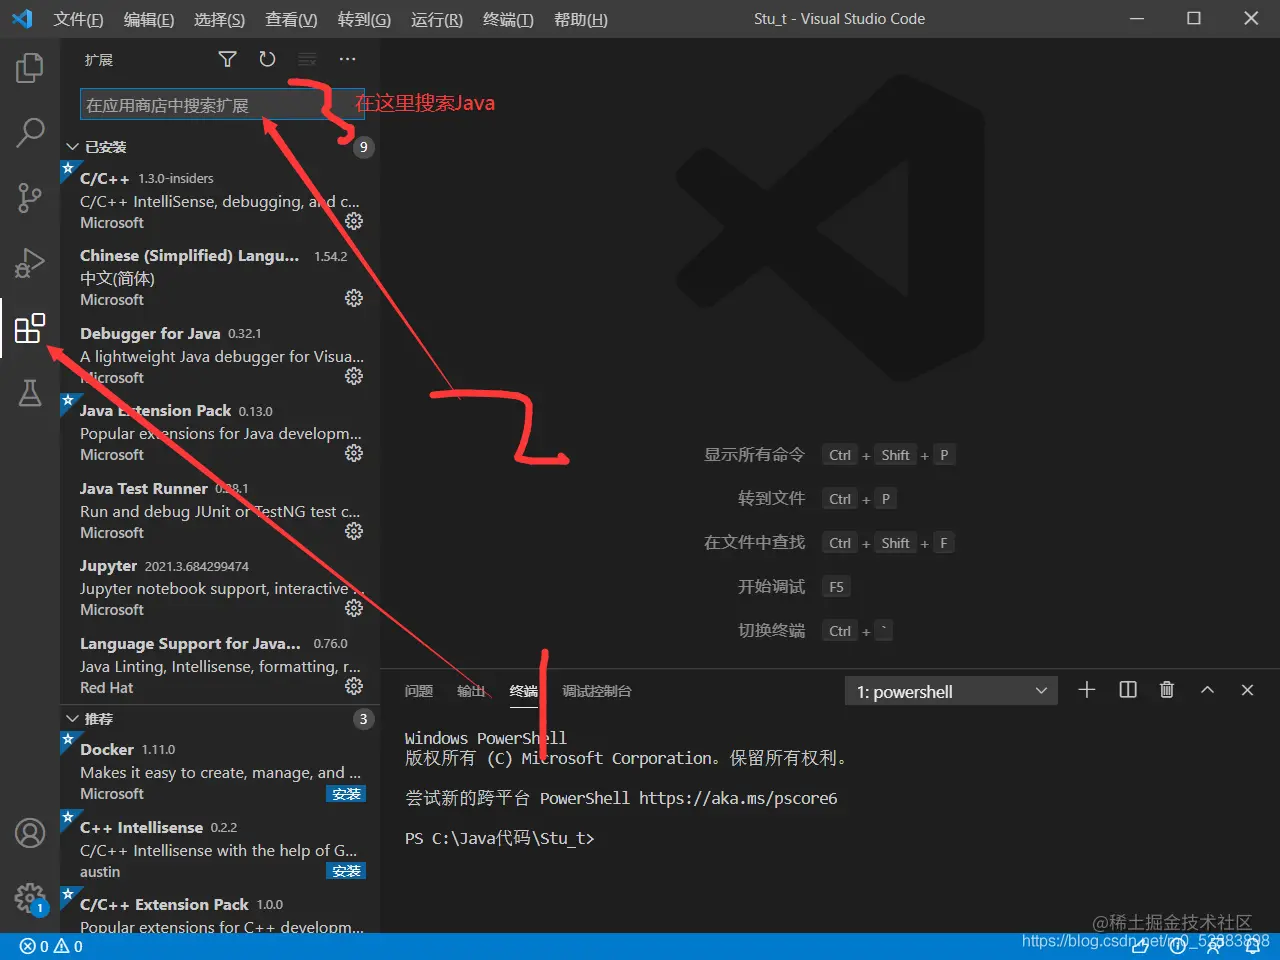Open the Search view in activity bar
The width and height of the screenshot is (1280, 960).
click(30, 132)
